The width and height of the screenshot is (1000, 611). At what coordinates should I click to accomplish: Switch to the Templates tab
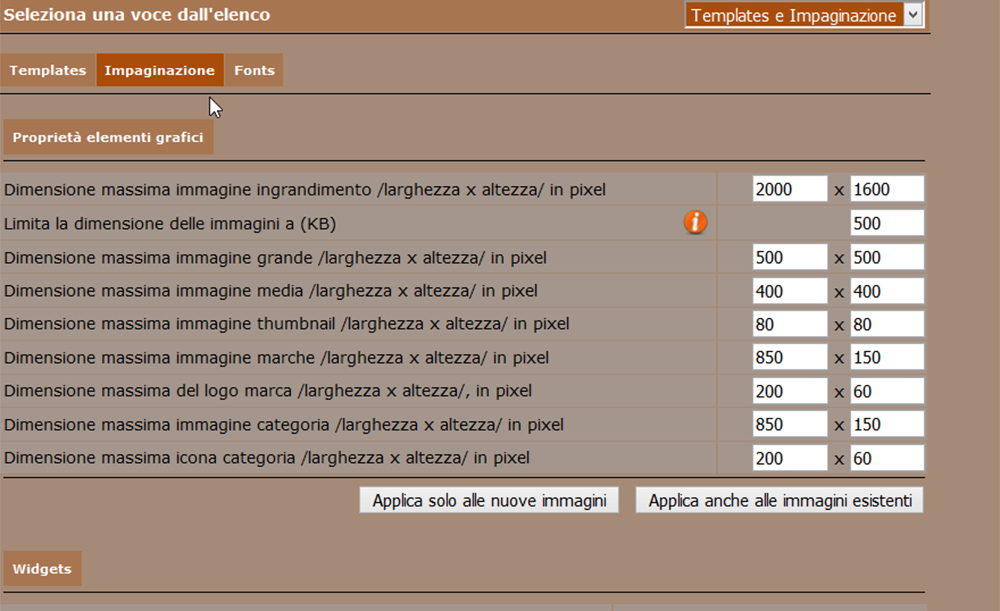click(x=48, y=70)
